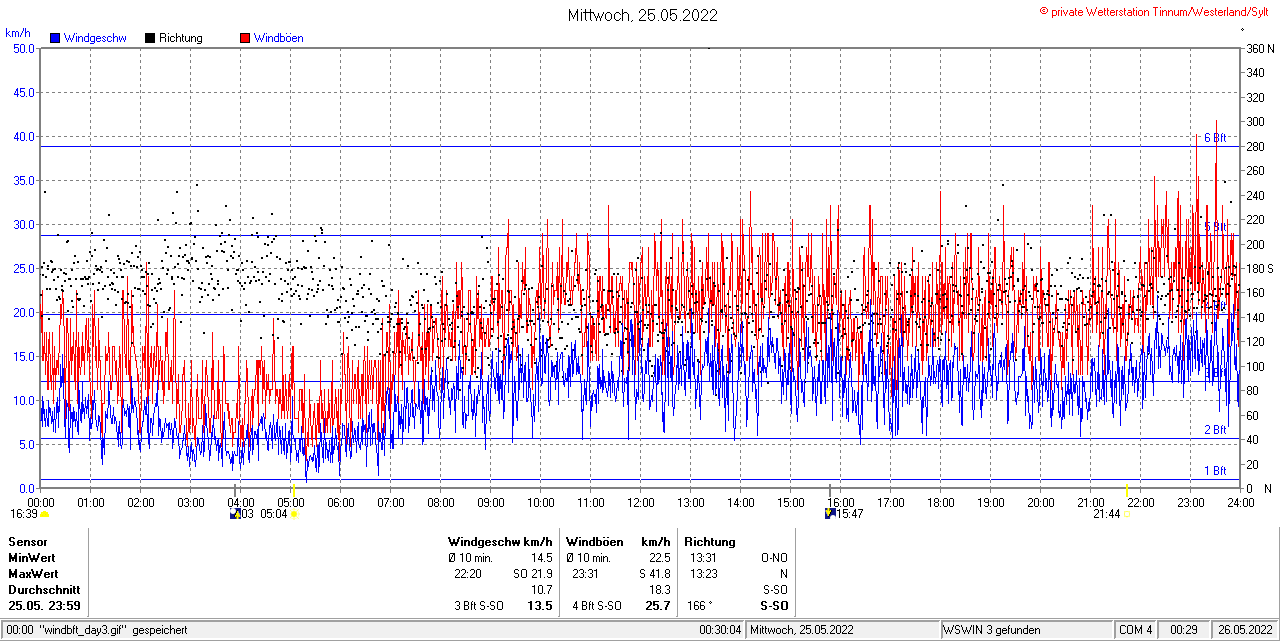This screenshot has width=1280, height=641.
Task: Click the MaxWert row label
Action: click(33, 574)
